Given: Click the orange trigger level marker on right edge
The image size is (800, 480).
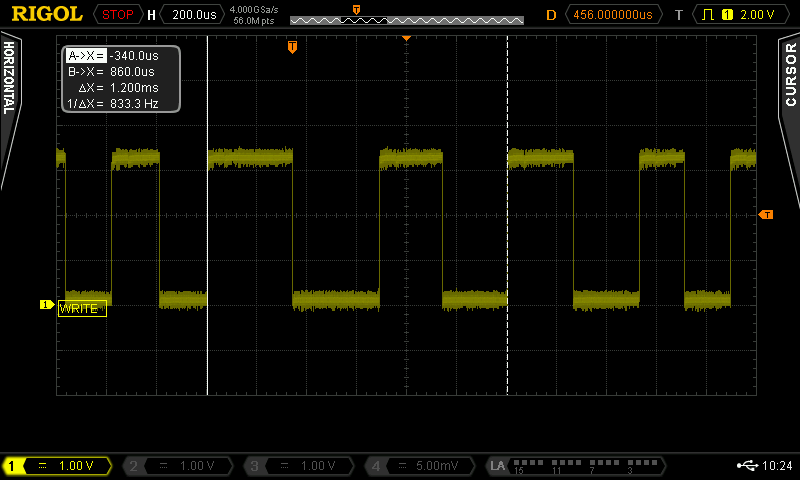Looking at the screenshot, I should coord(766,215).
